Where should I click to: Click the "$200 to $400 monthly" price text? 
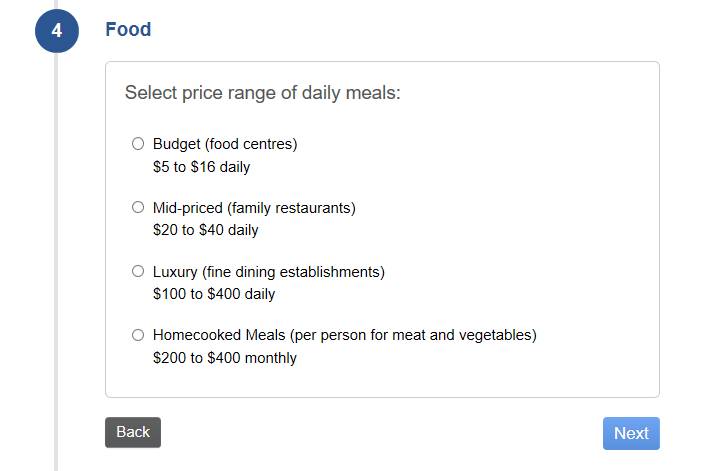point(224,358)
